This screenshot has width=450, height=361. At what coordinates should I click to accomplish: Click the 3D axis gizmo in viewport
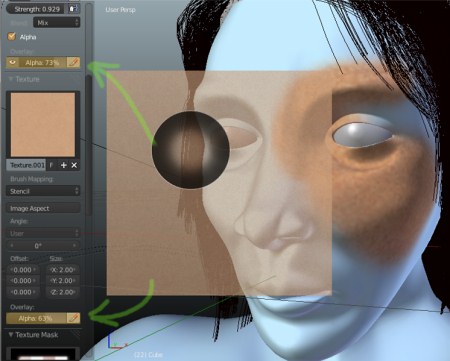pyautogui.click(x=116, y=343)
